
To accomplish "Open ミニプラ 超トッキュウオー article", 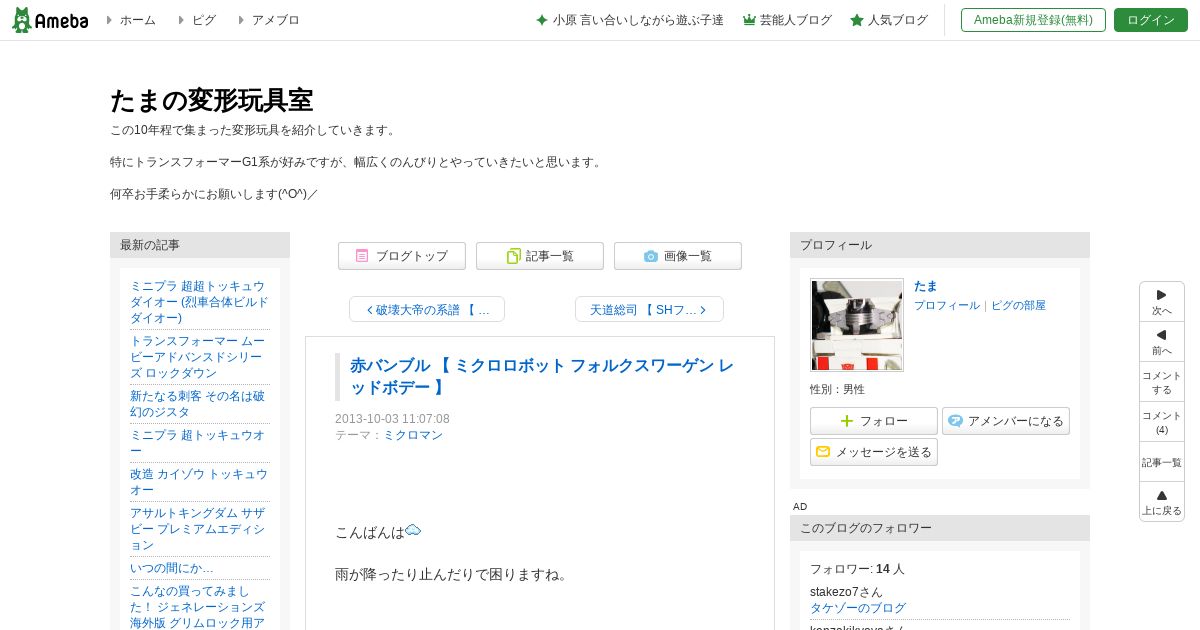I will (197, 443).
